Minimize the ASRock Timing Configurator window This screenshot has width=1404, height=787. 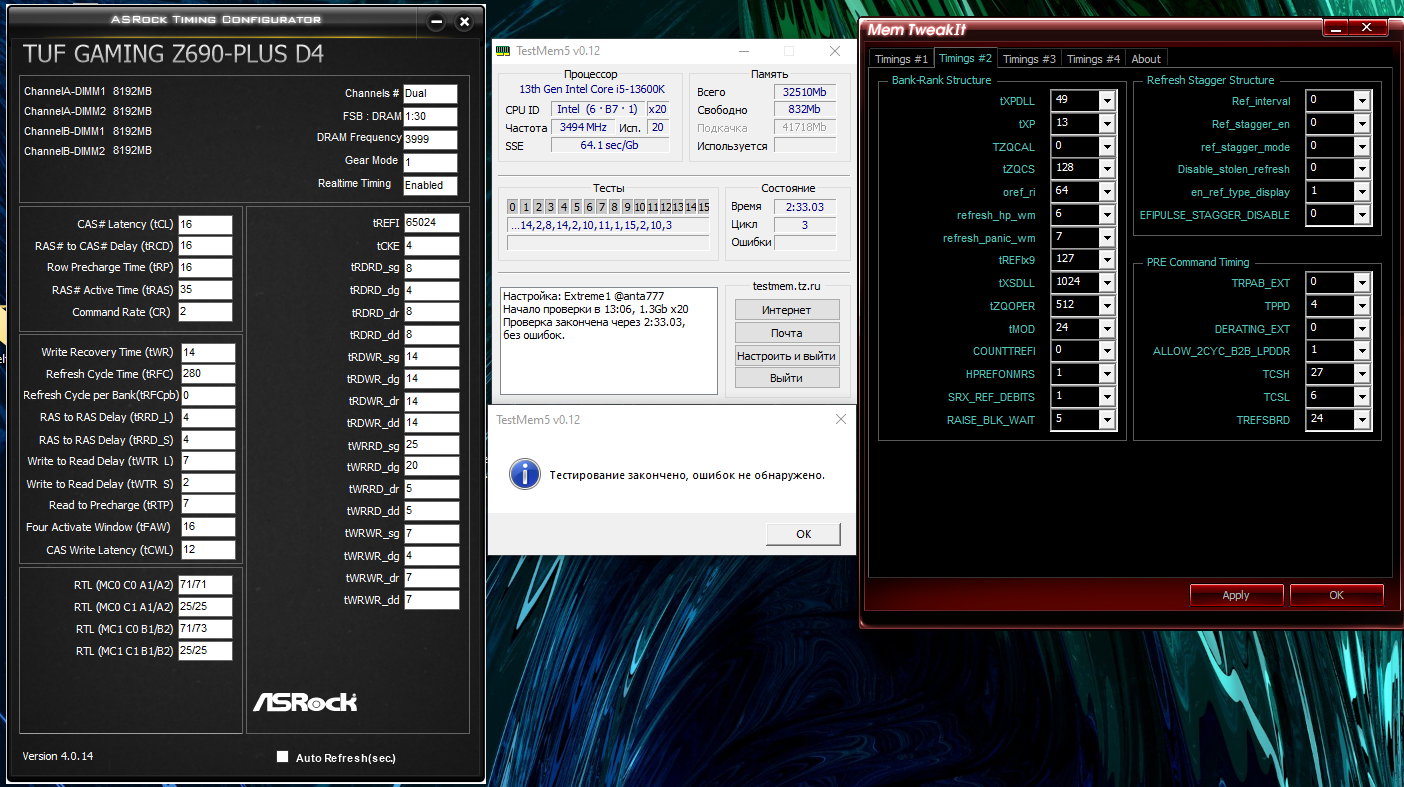436,21
